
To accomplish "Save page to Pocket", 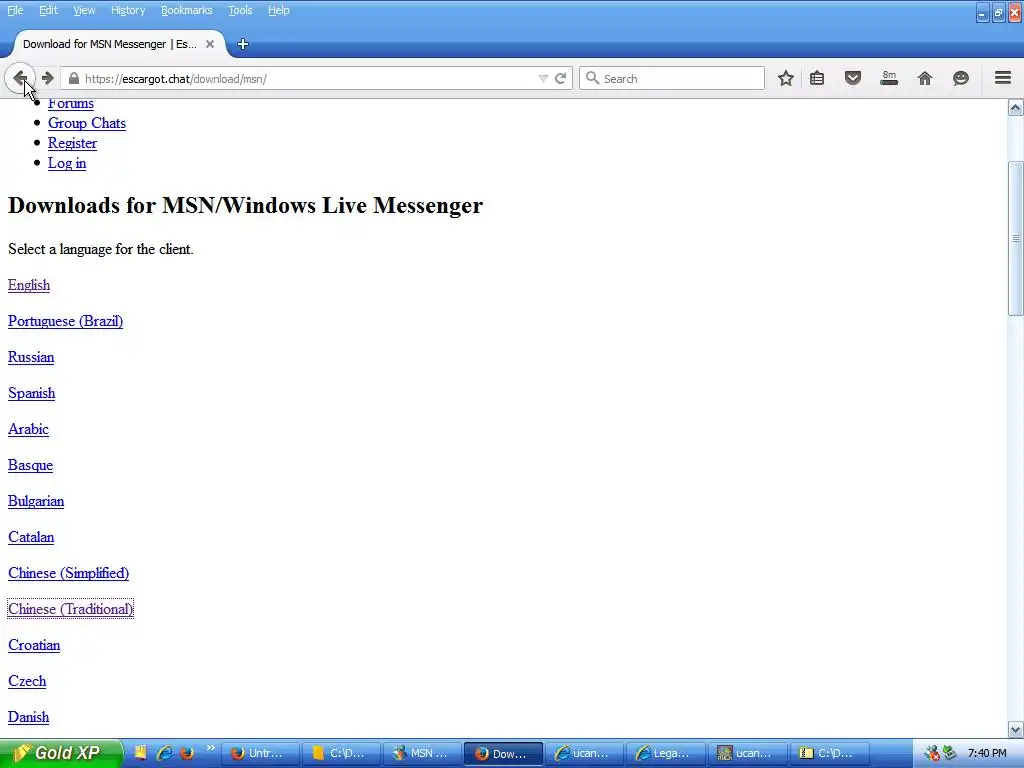I will point(853,78).
